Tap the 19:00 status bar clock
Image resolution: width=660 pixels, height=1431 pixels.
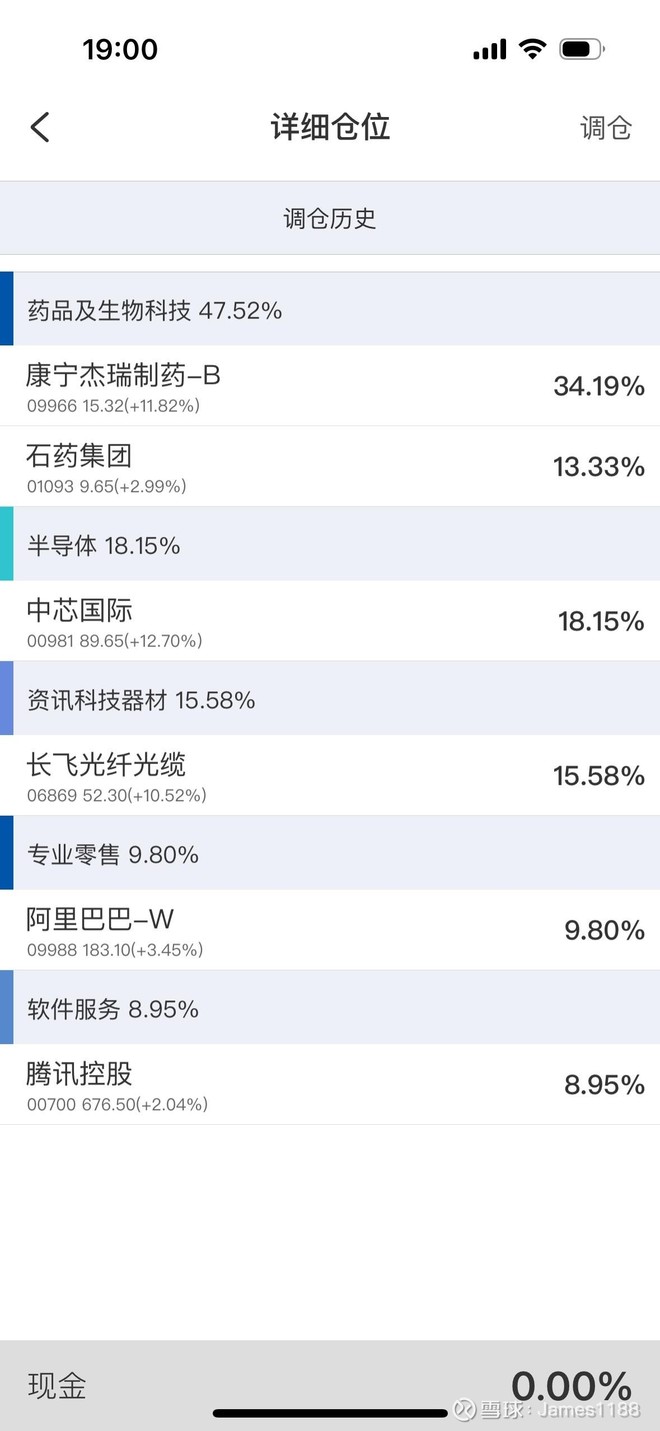click(120, 49)
